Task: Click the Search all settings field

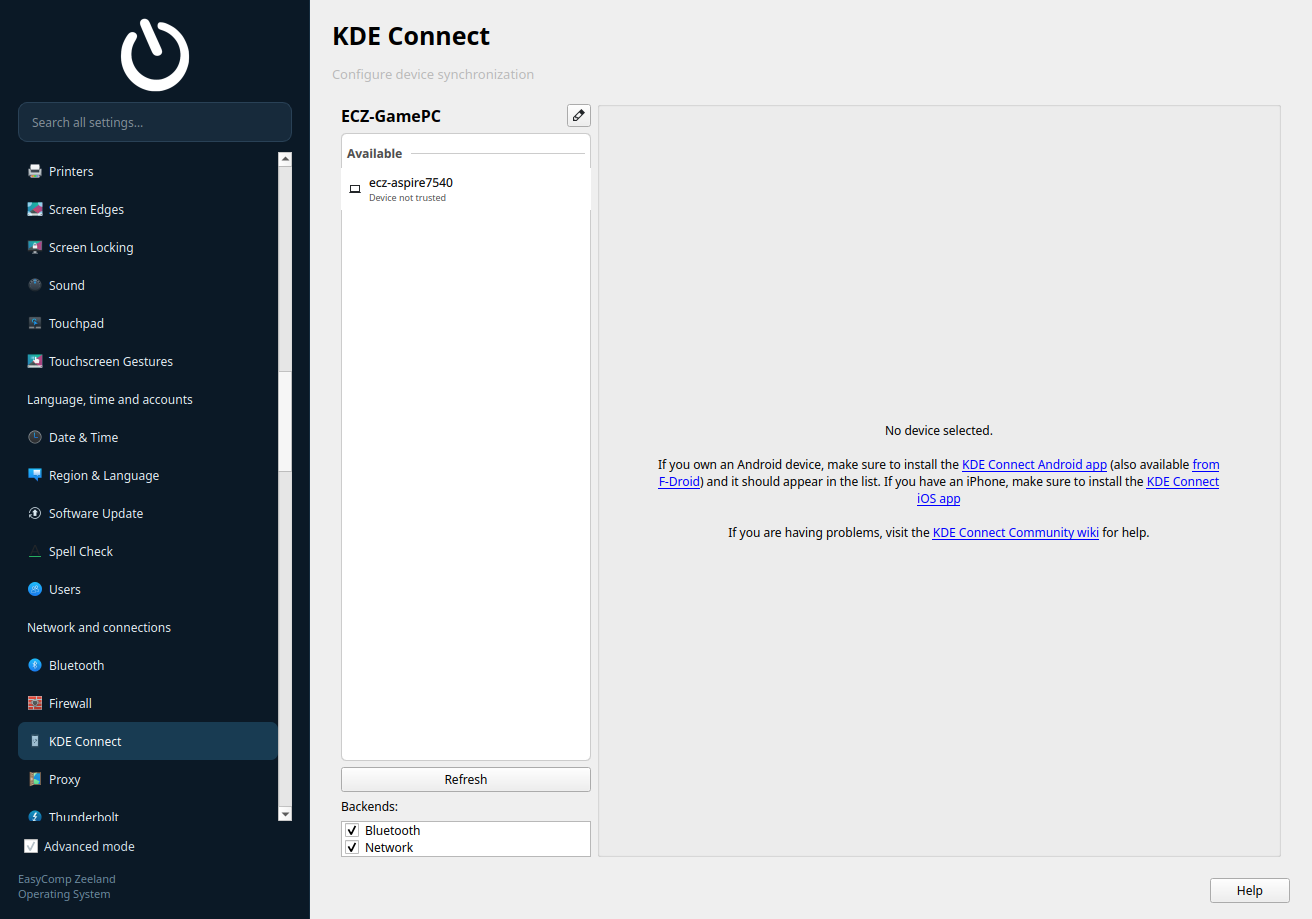Action: [x=155, y=122]
